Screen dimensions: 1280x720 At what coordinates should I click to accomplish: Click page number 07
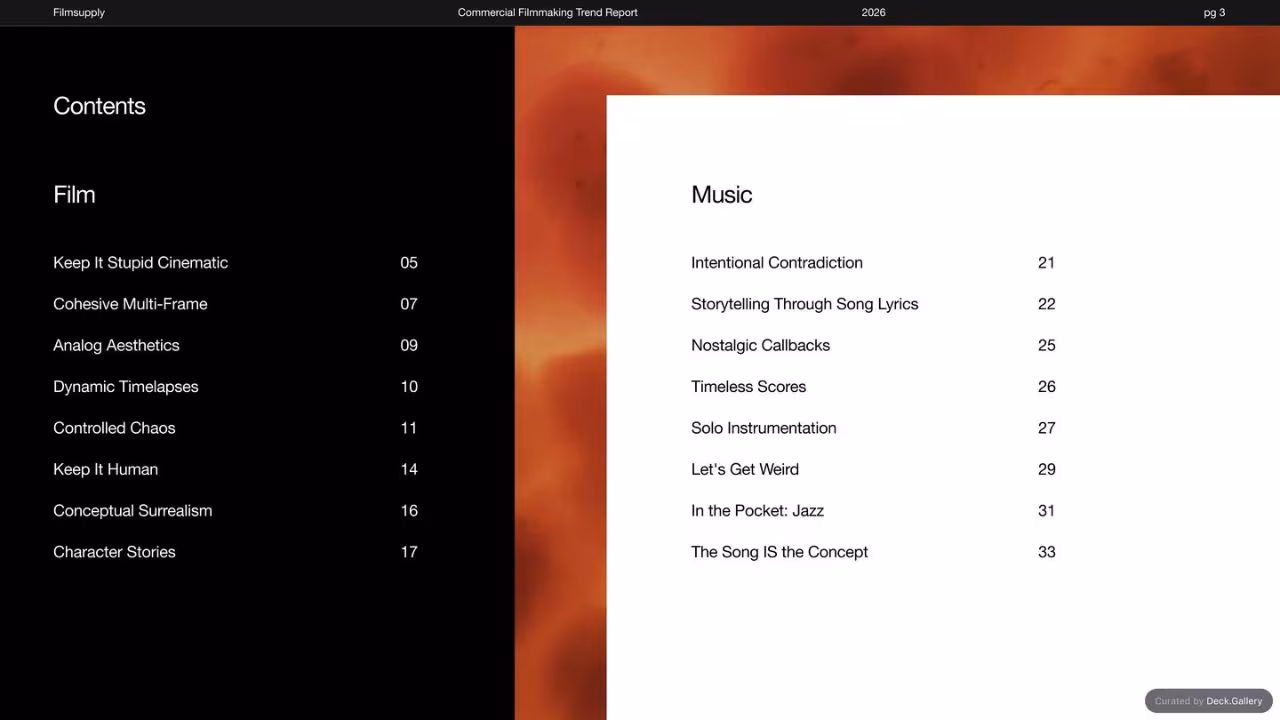(x=409, y=304)
